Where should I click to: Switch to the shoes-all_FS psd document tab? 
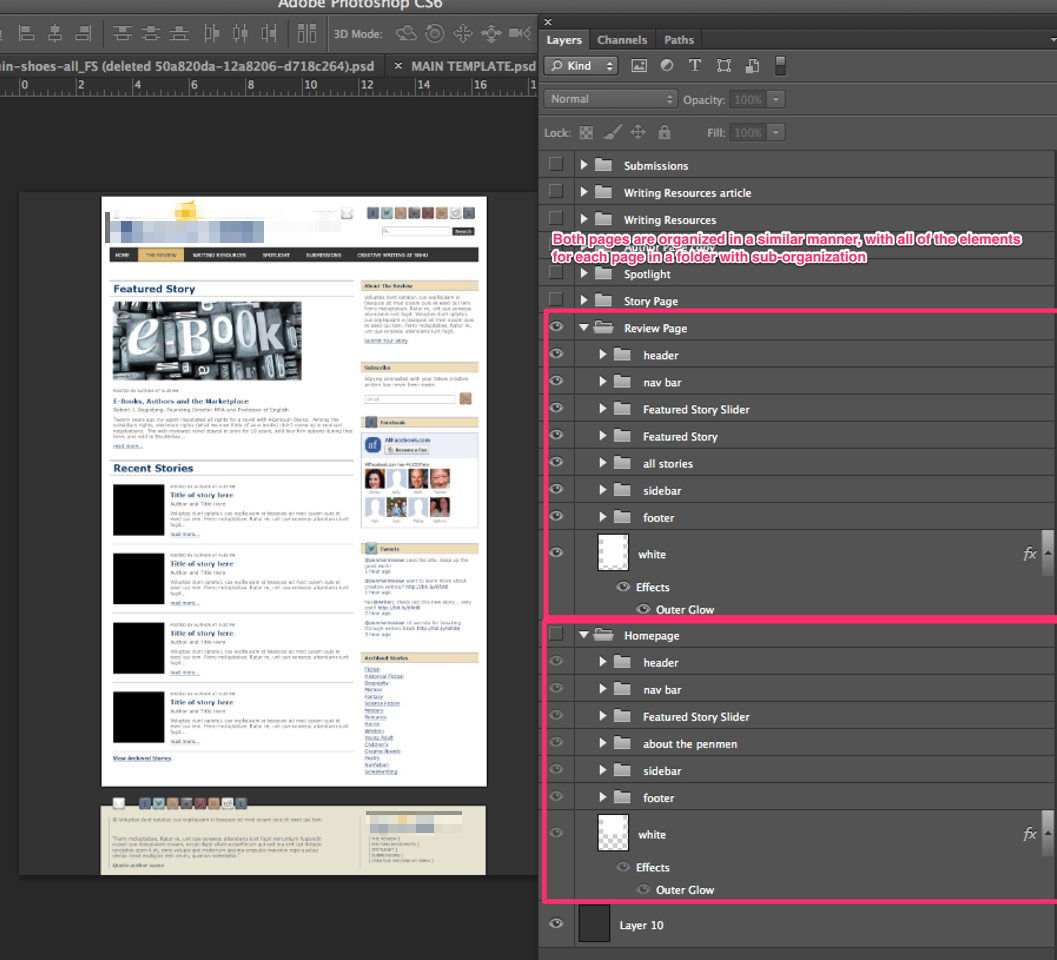coord(187,66)
